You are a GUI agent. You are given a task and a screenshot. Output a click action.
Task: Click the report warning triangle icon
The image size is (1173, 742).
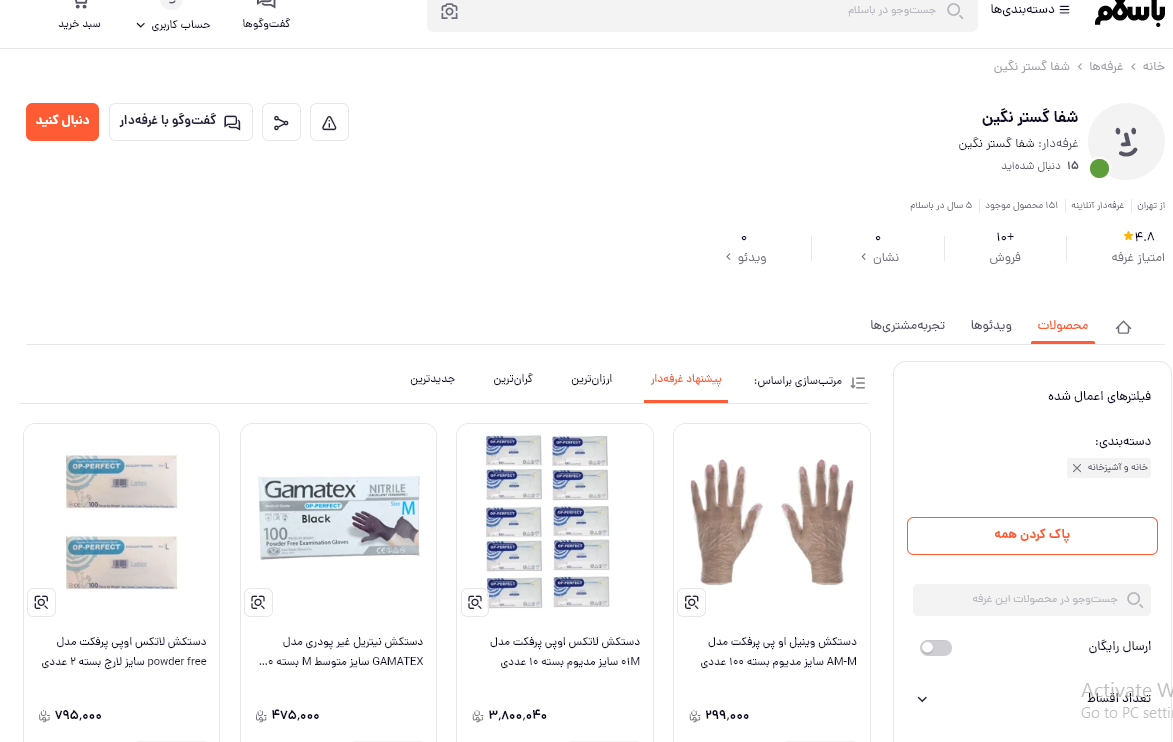(x=329, y=123)
